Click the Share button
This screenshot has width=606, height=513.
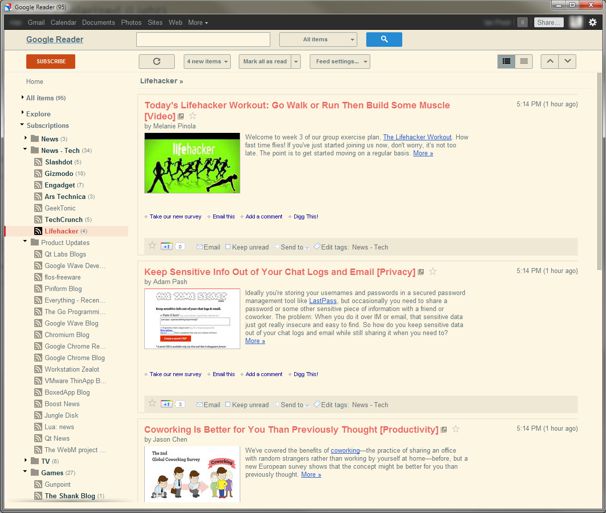coord(548,22)
